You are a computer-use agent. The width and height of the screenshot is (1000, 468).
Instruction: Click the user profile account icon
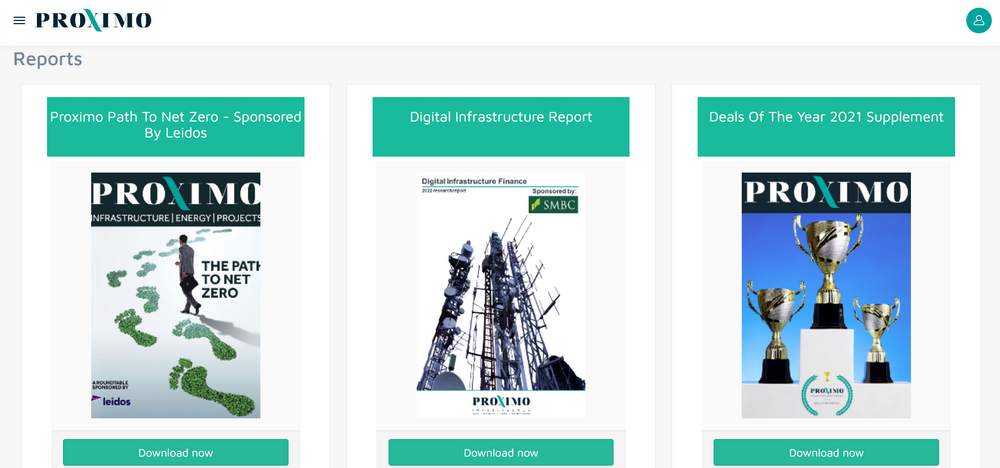click(978, 21)
